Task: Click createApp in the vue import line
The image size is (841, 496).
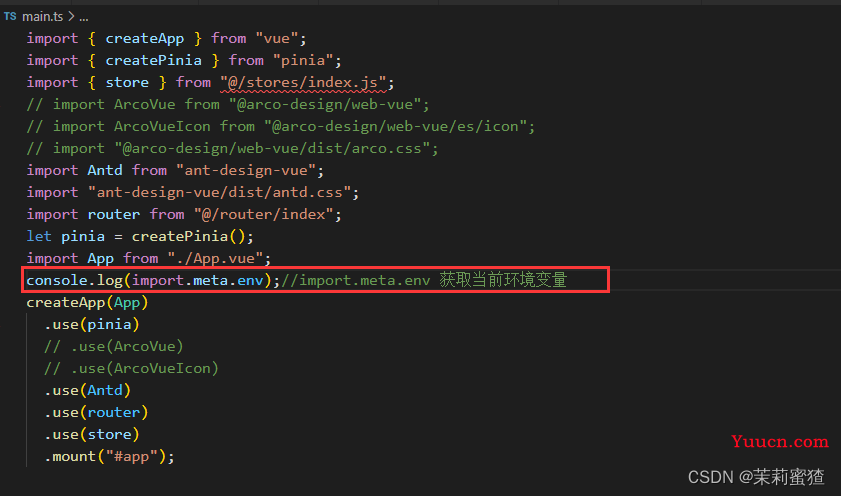Action: click(x=145, y=39)
